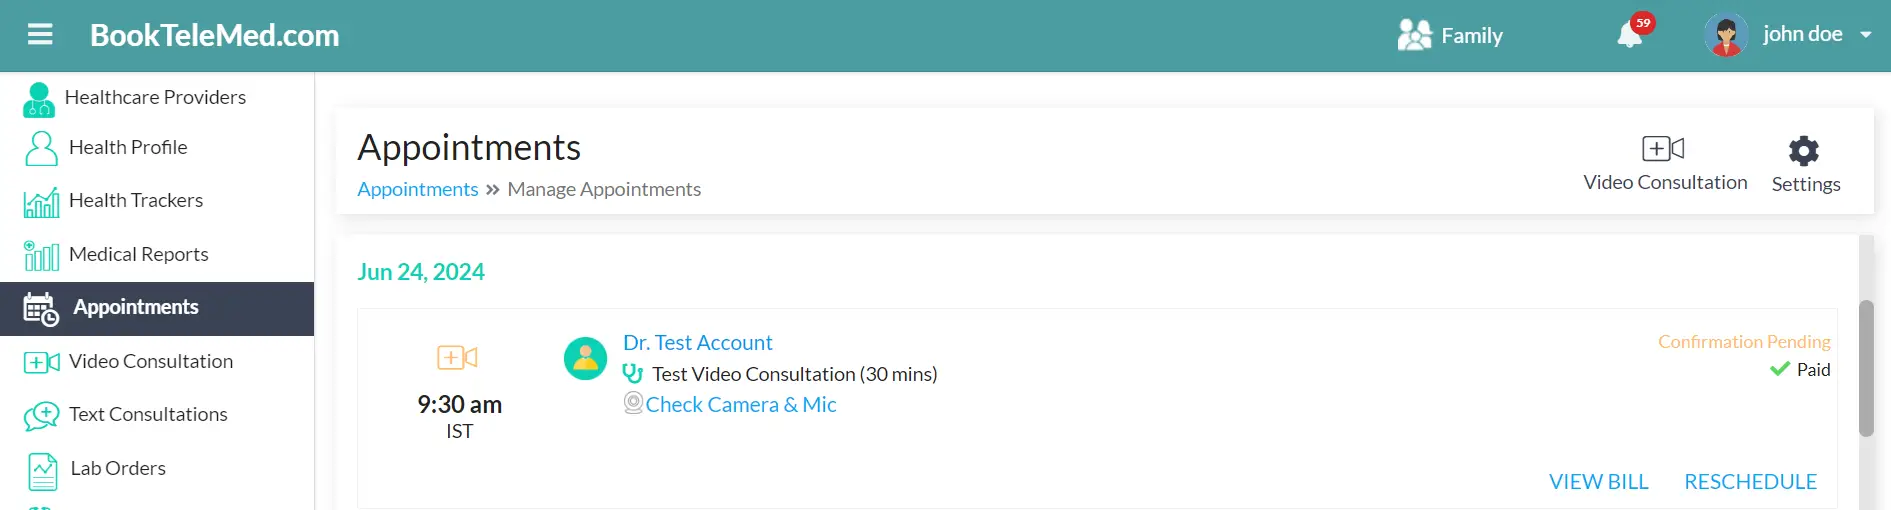This screenshot has width=1891, height=510.
Task: Open Healthcare Providers in sidebar
Action: coord(155,97)
